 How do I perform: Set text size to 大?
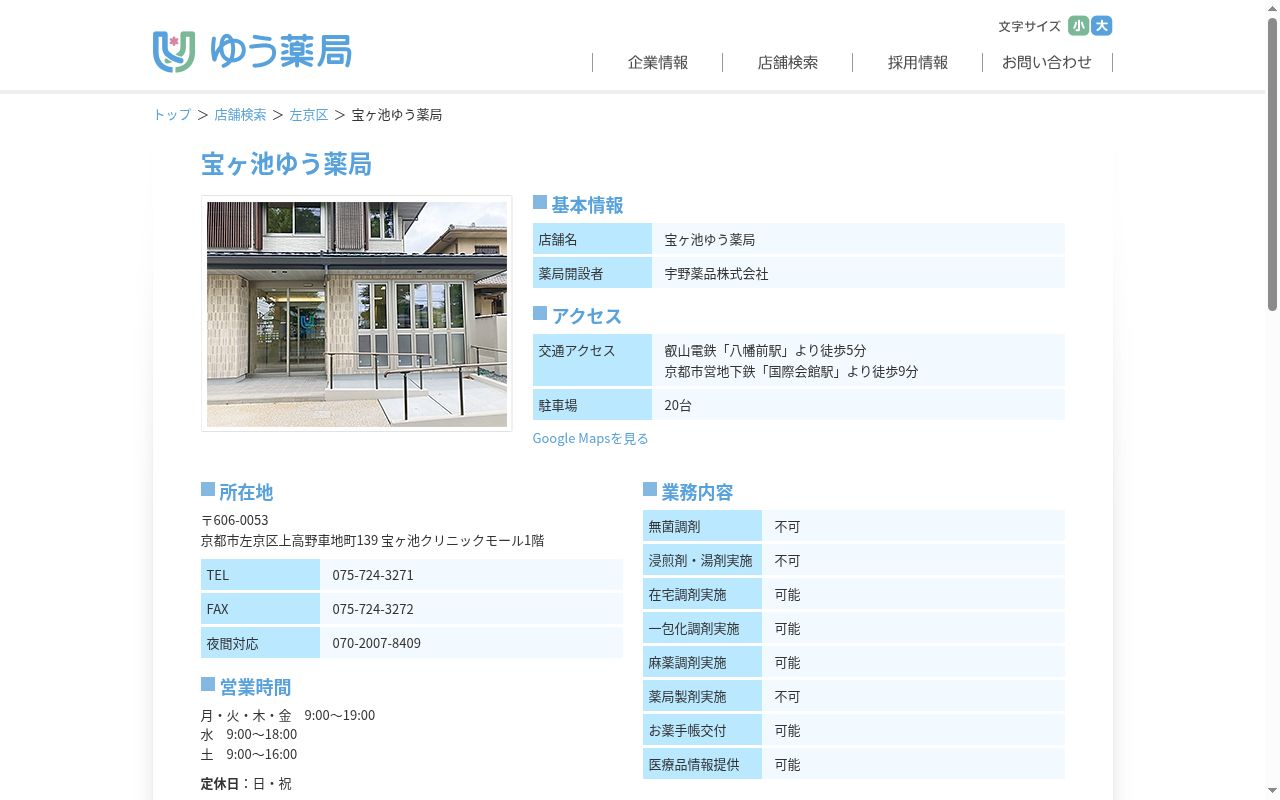[x=1102, y=26]
